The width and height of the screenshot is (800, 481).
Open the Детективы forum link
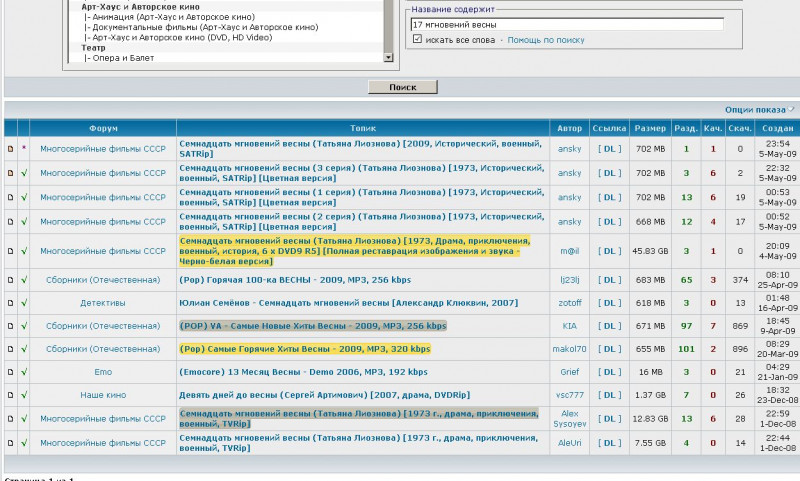103,303
